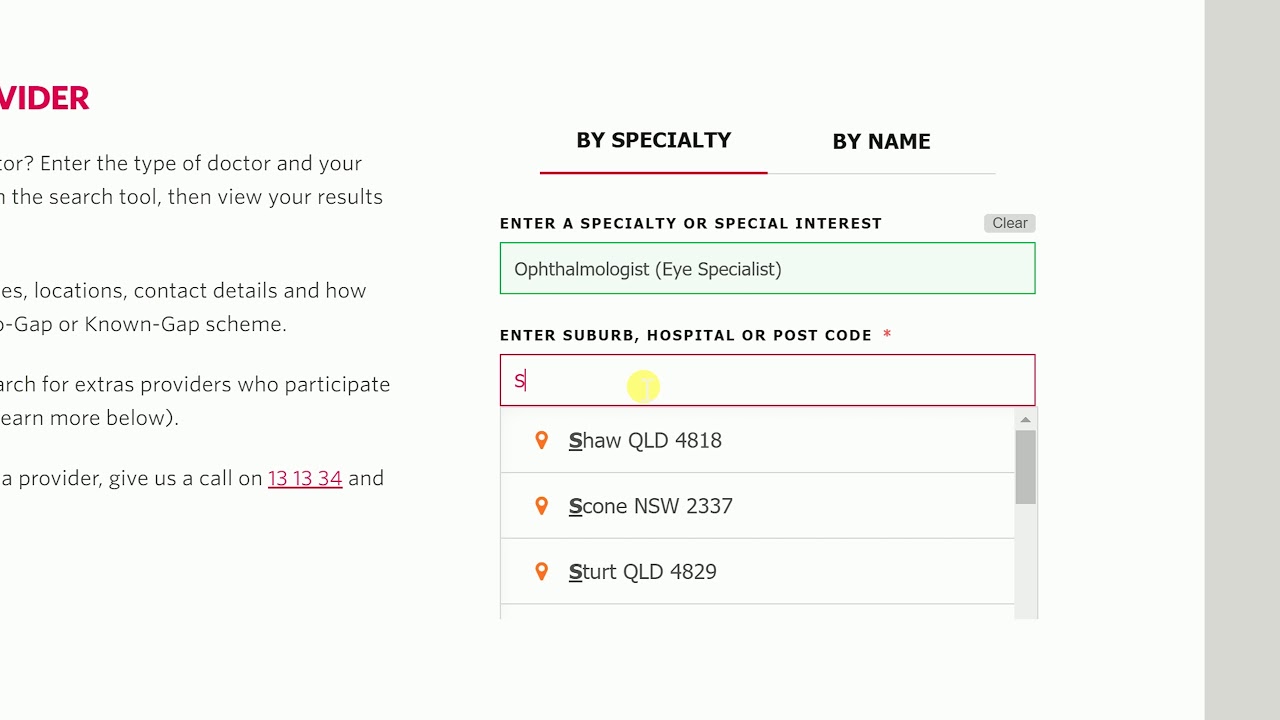Click the grey page margin on the right
Viewport: 1280px width, 720px height.
pyautogui.click(x=1242, y=360)
